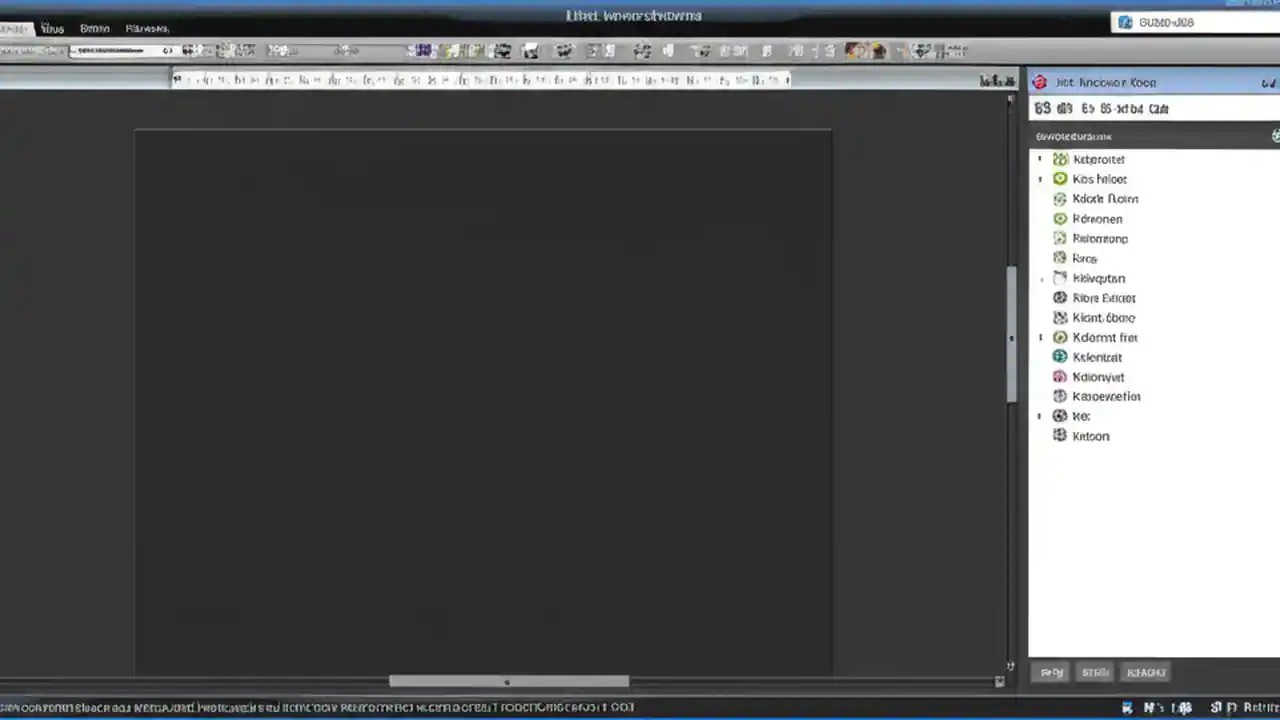The height and width of the screenshot is (720, 1280).
Task: Click the icon next to Kdermt fret entry
Action: [x=1060, y=337]
